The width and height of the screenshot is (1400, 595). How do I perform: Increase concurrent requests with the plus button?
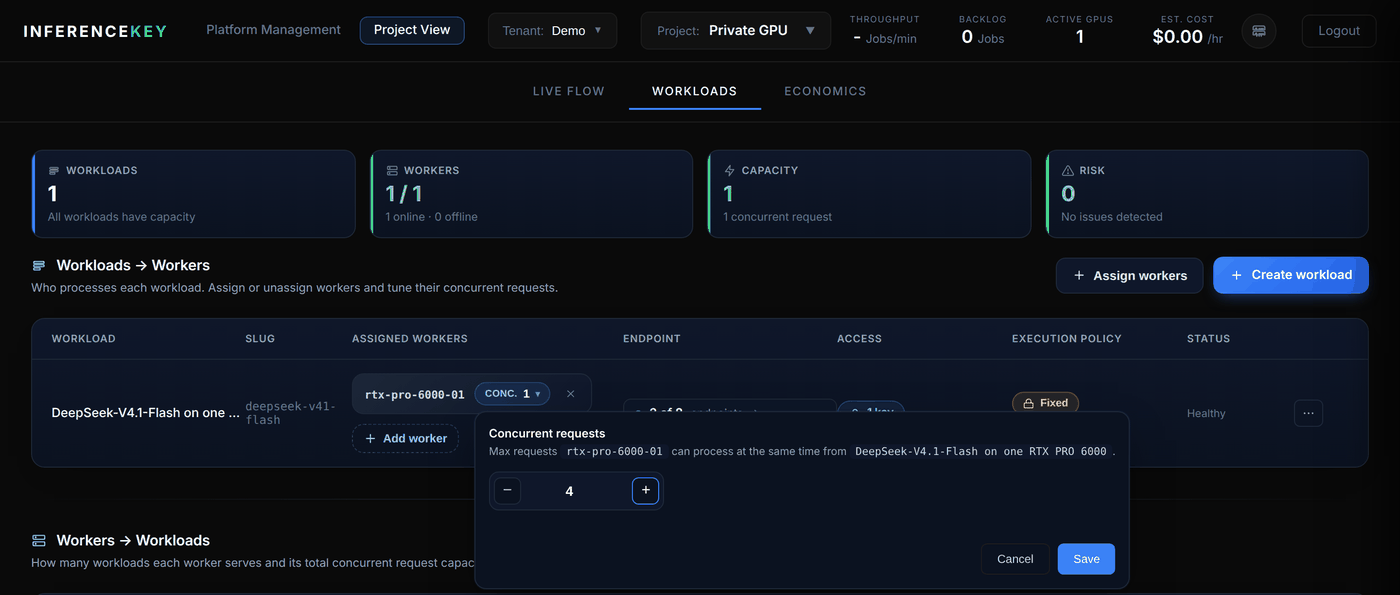(645, 491)
